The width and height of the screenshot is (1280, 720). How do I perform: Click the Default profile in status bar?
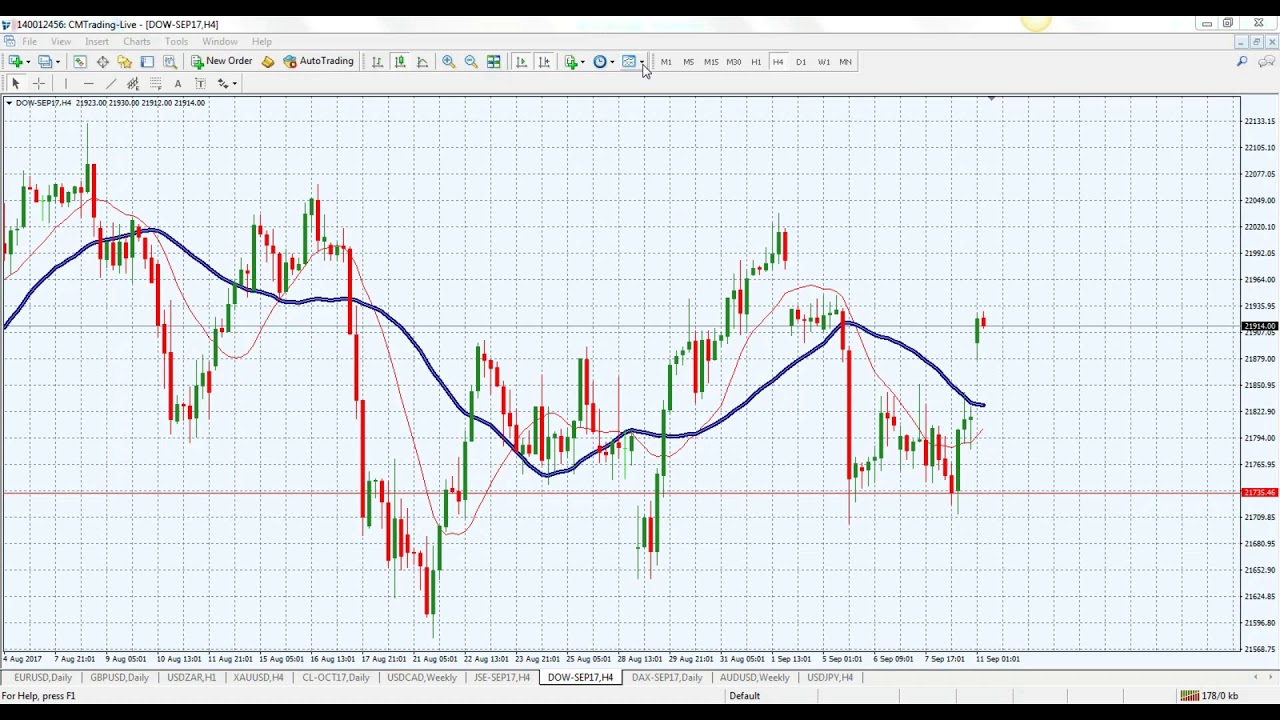tap(744, 696)
